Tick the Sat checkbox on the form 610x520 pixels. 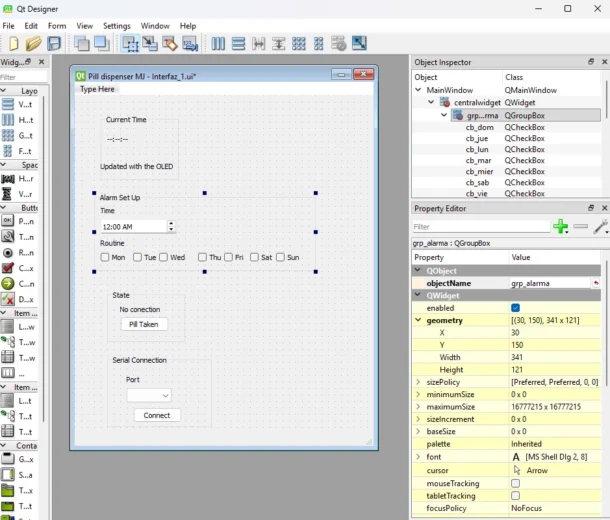[254, 257]
